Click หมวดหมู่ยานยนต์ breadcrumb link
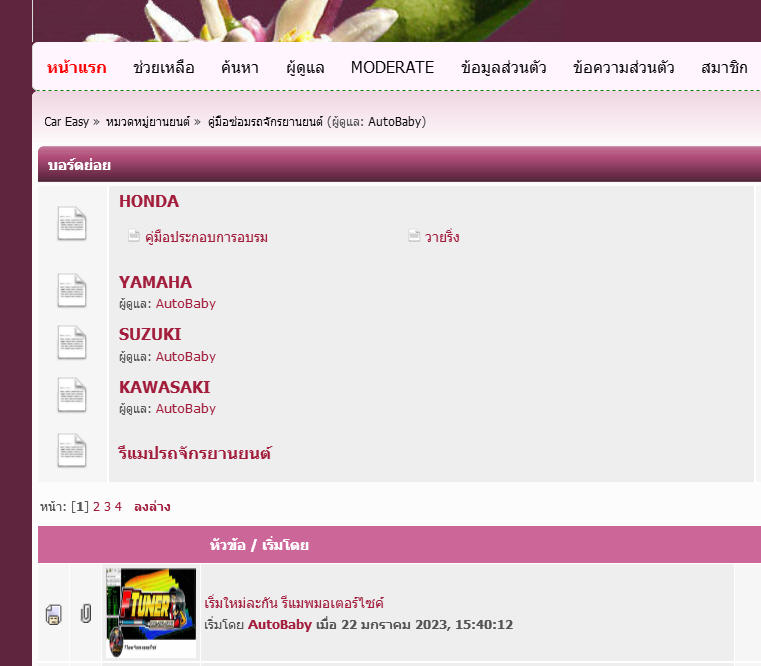The image size is (761, 666). click(x=148, y=121)
